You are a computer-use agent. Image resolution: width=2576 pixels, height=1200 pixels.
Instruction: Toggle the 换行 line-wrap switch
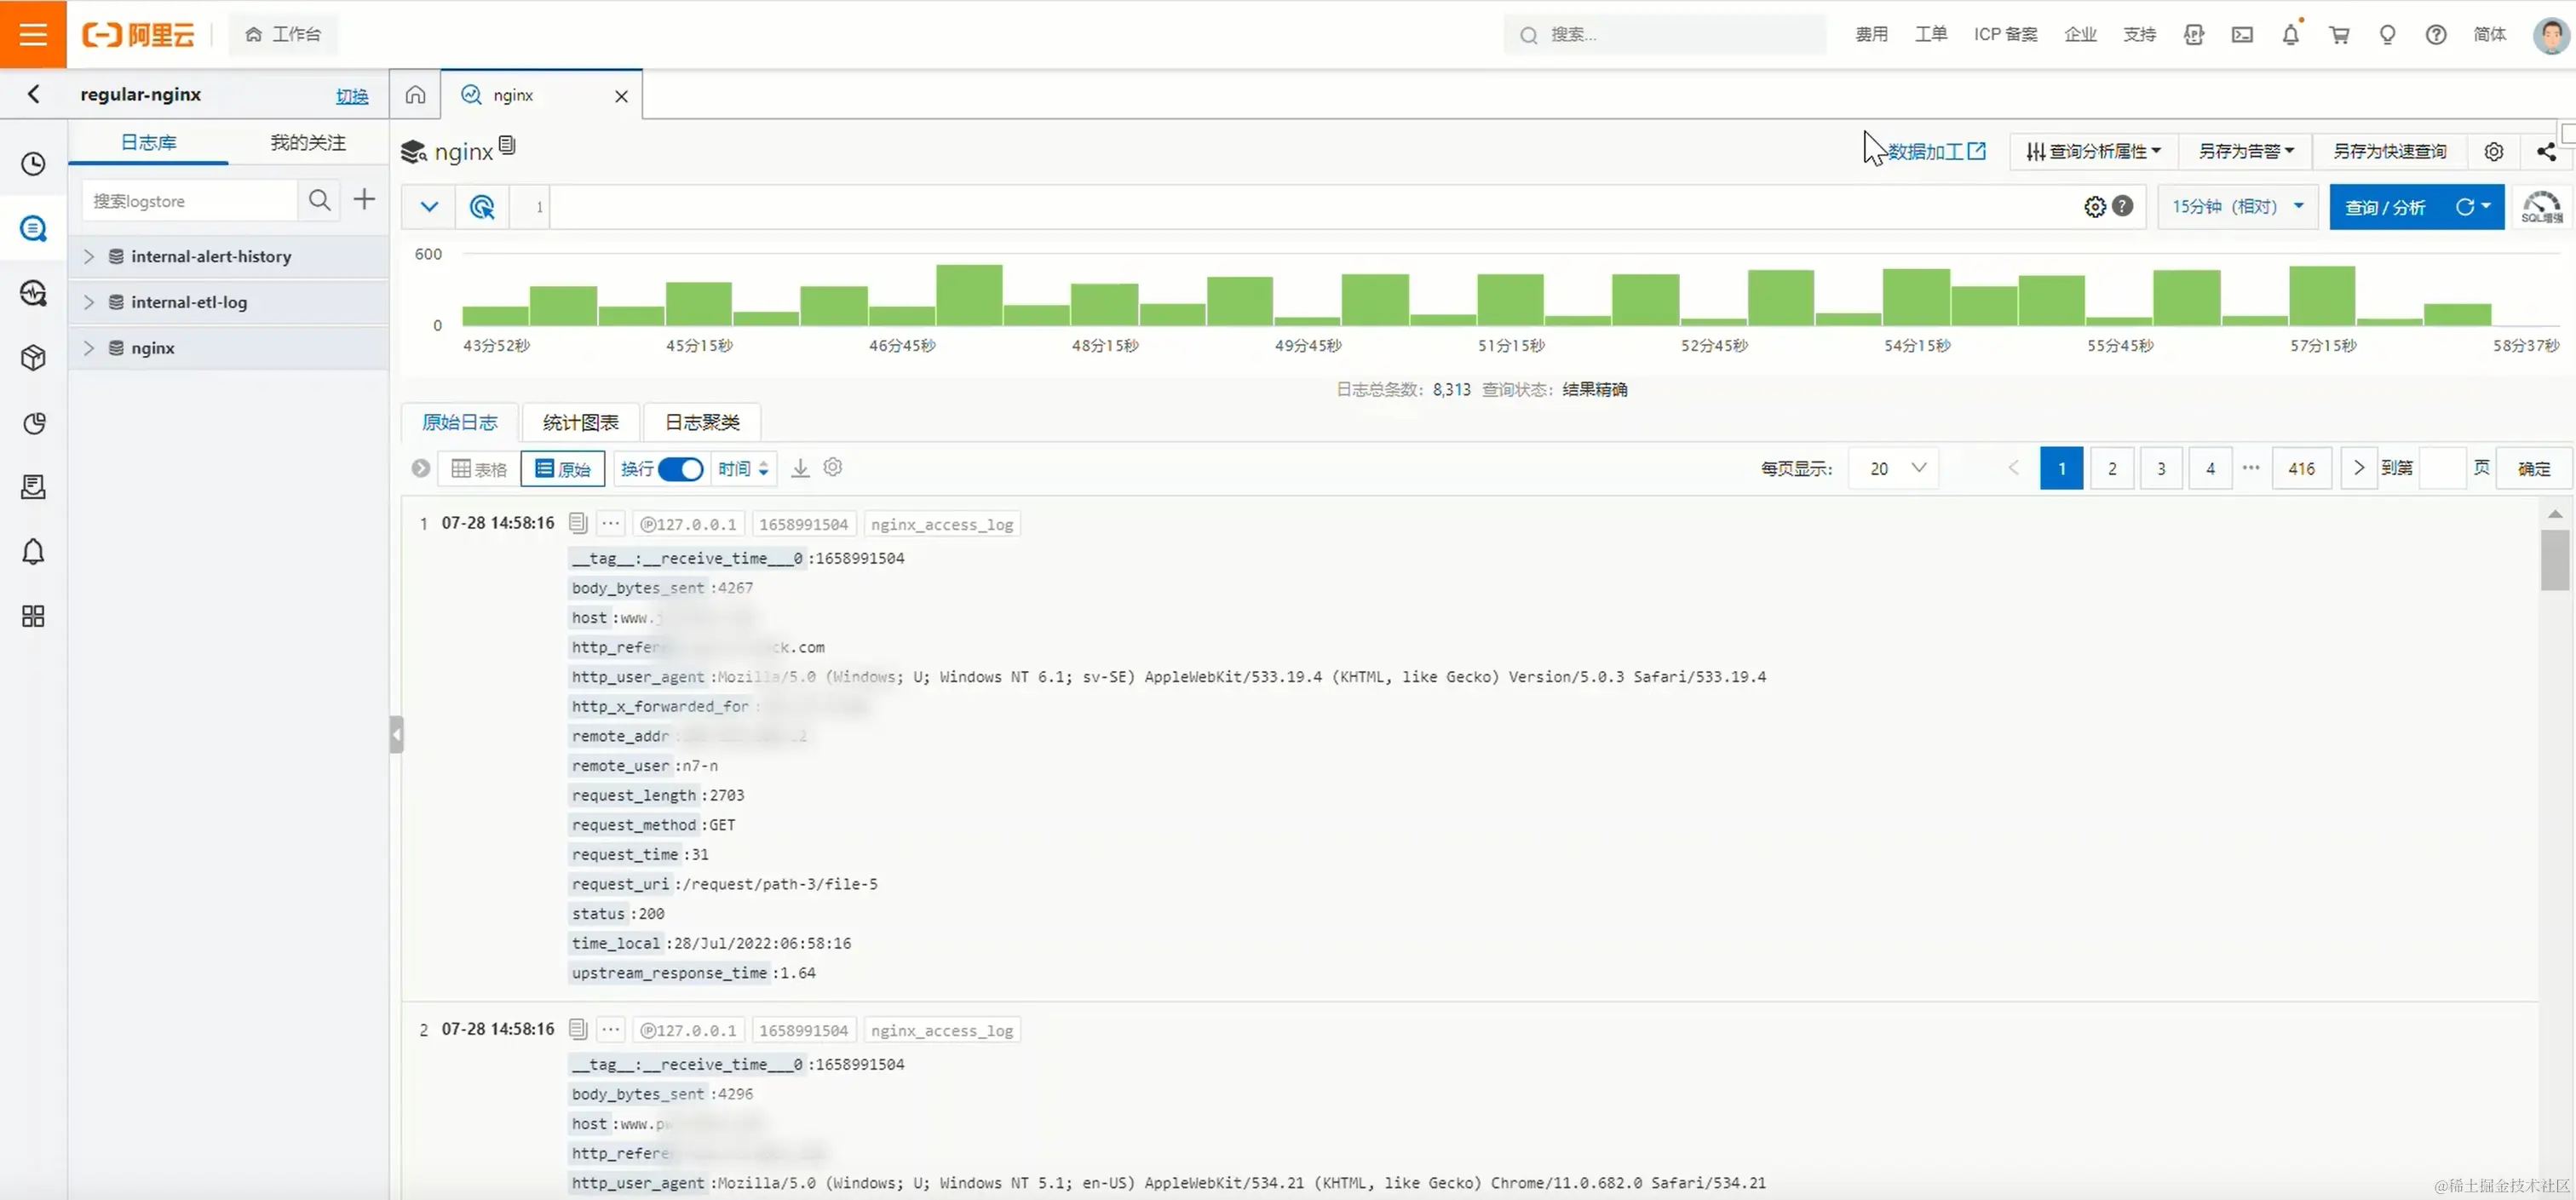coord(681,469)
